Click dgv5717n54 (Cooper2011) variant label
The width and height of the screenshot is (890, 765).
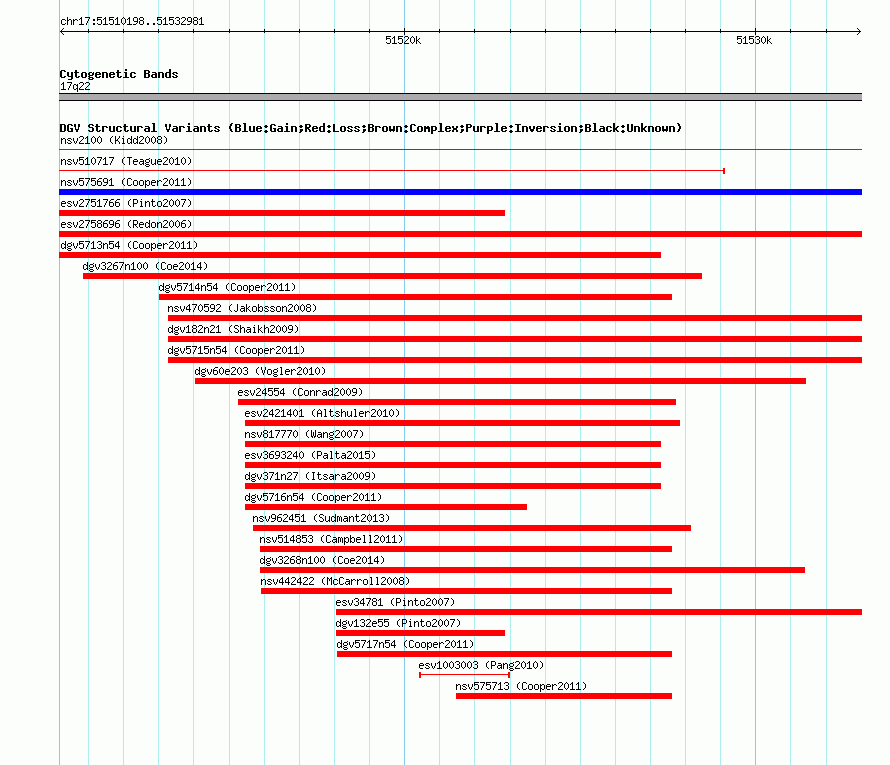click(405, 644)
